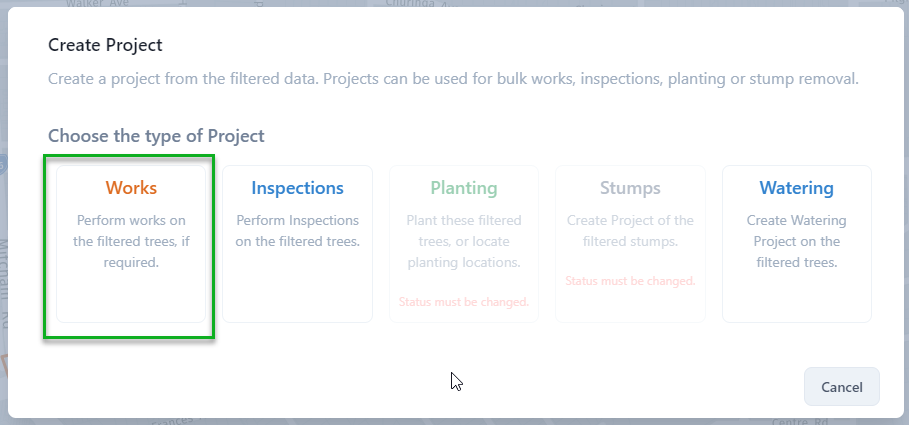
Task: Click the blue Watering heading
Action: pyautogui.click(x=796, y=188)
